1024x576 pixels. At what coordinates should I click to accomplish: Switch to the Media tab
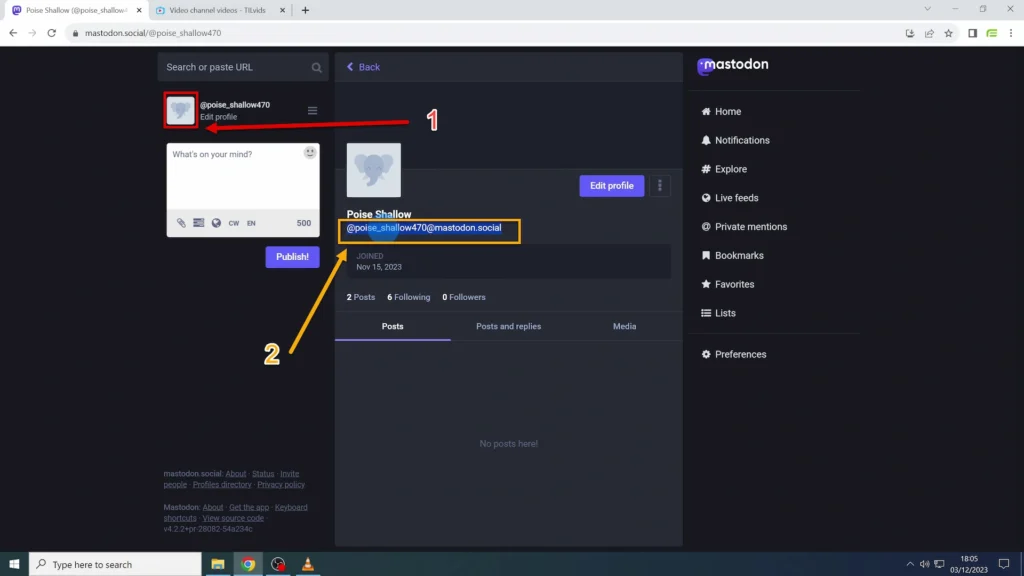point(624,327)
